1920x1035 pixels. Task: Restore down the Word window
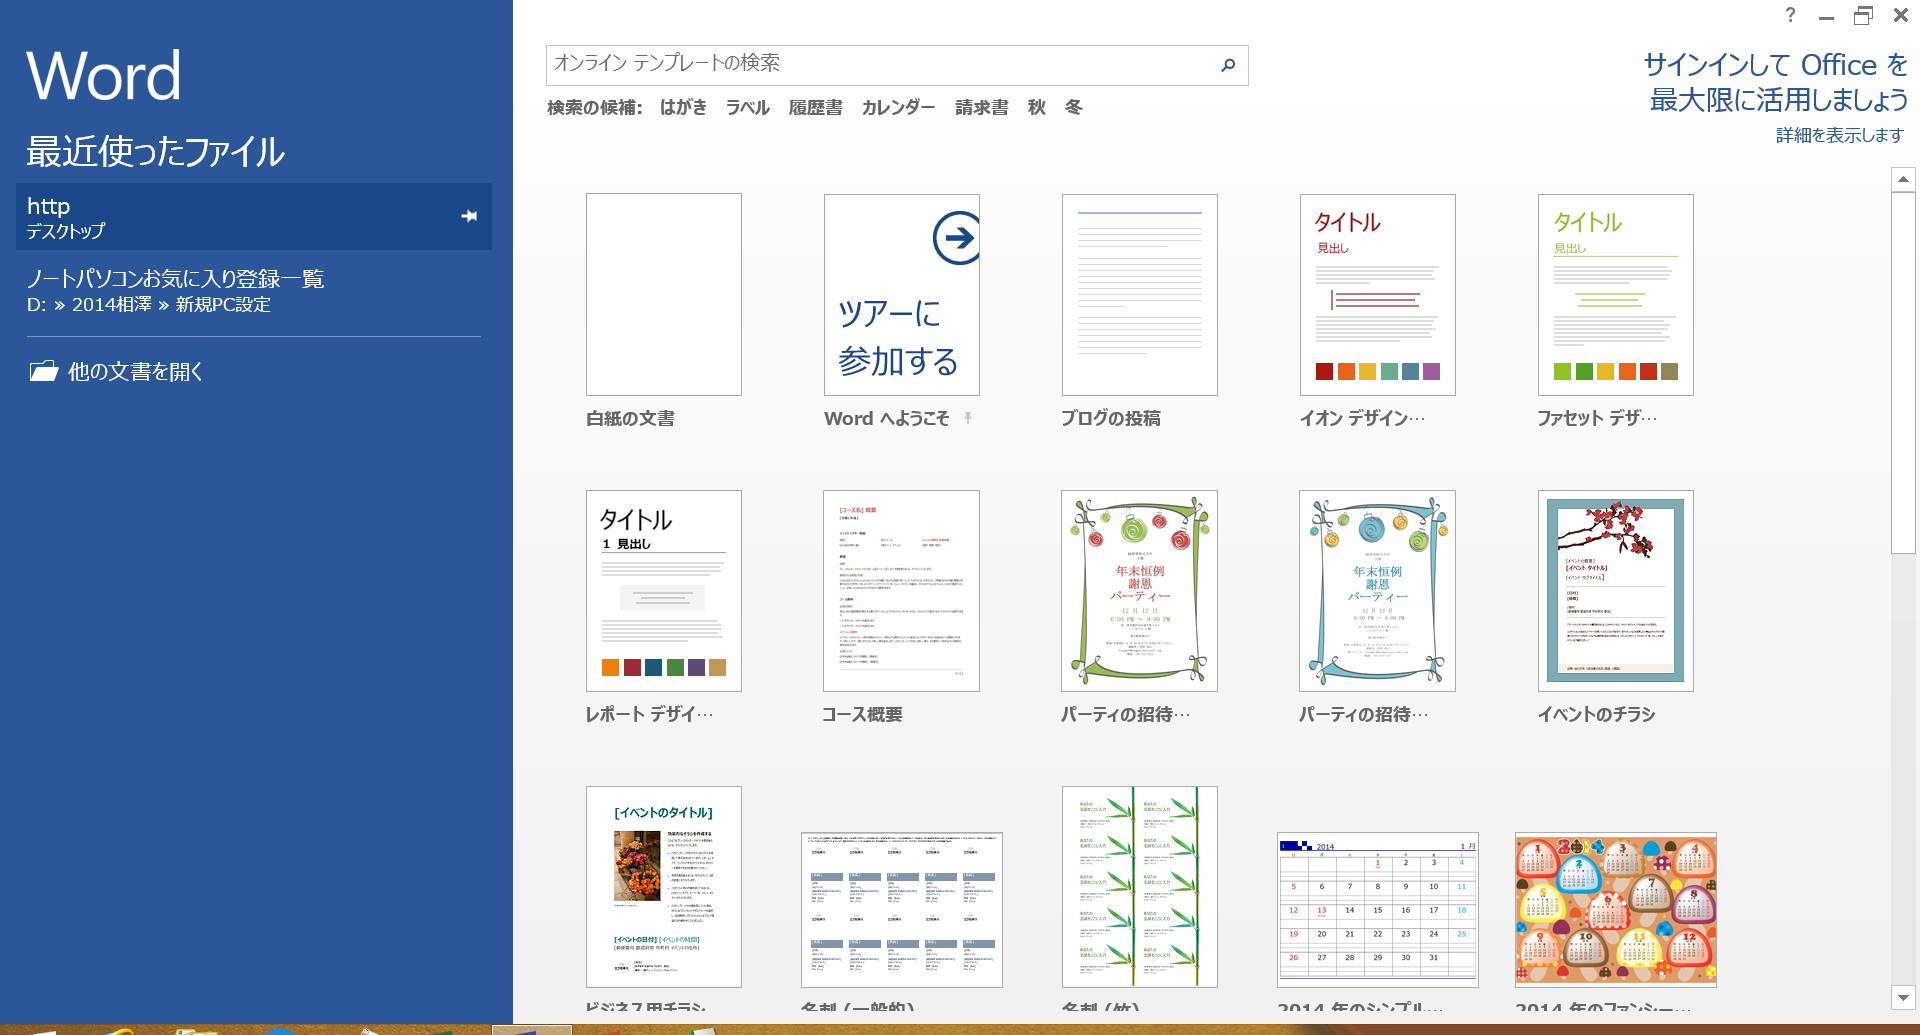[1863, 15]
